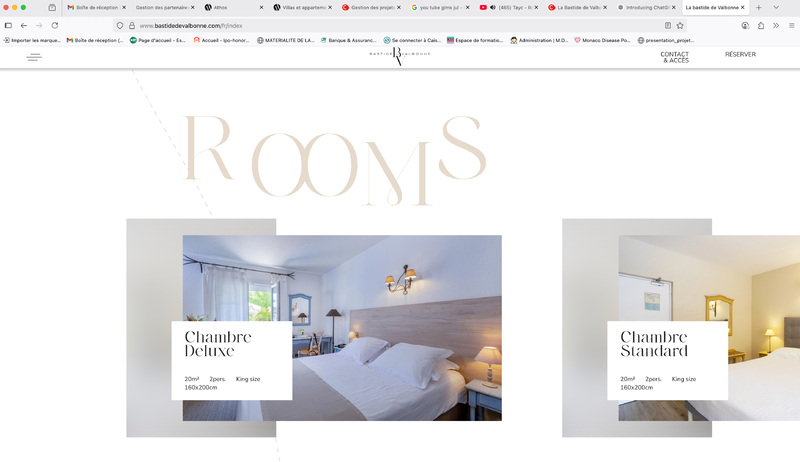
Task: Go back to the previous page
Action: (23, 25)
